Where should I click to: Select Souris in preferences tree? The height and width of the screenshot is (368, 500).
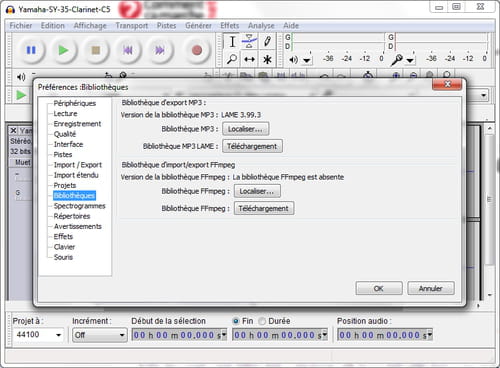coord(63,257)
